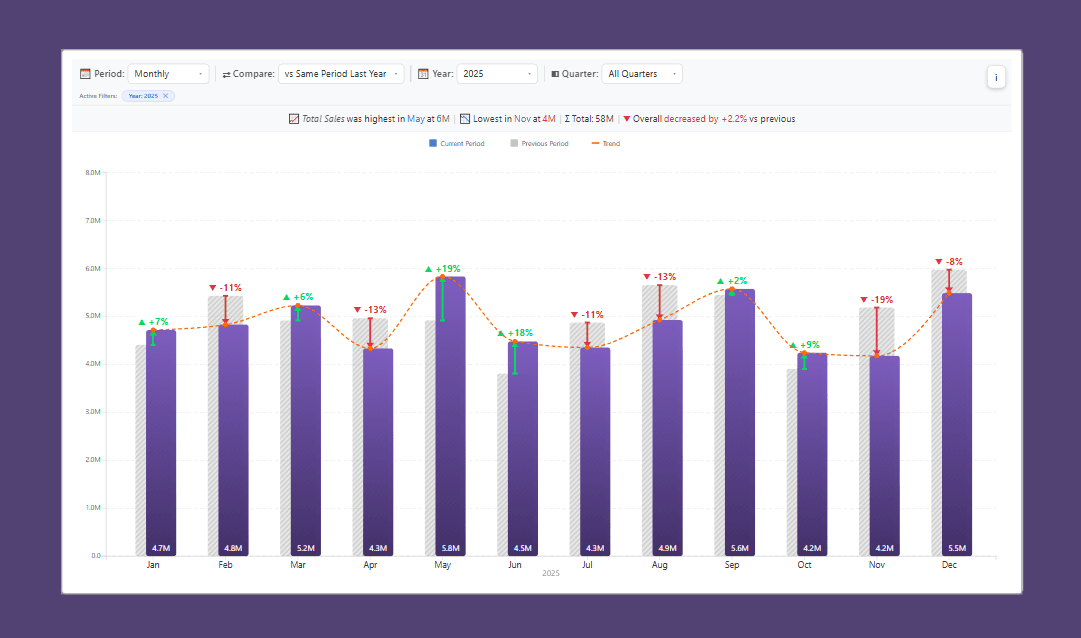
Task: Click the +9% label above Oct
Action: coord(809,345)
